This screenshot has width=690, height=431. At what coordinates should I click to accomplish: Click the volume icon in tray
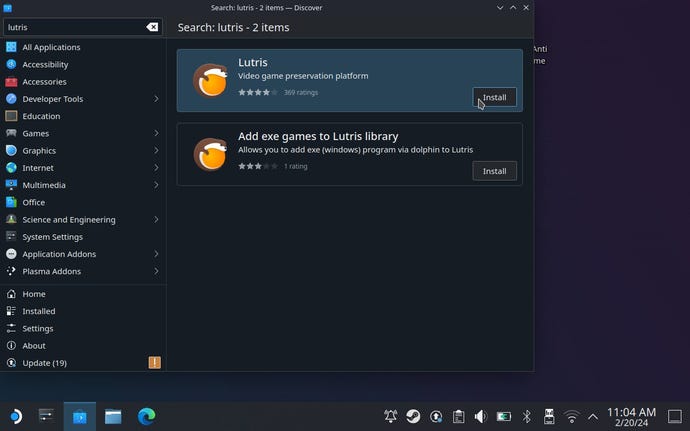click(x=481, y=416)
